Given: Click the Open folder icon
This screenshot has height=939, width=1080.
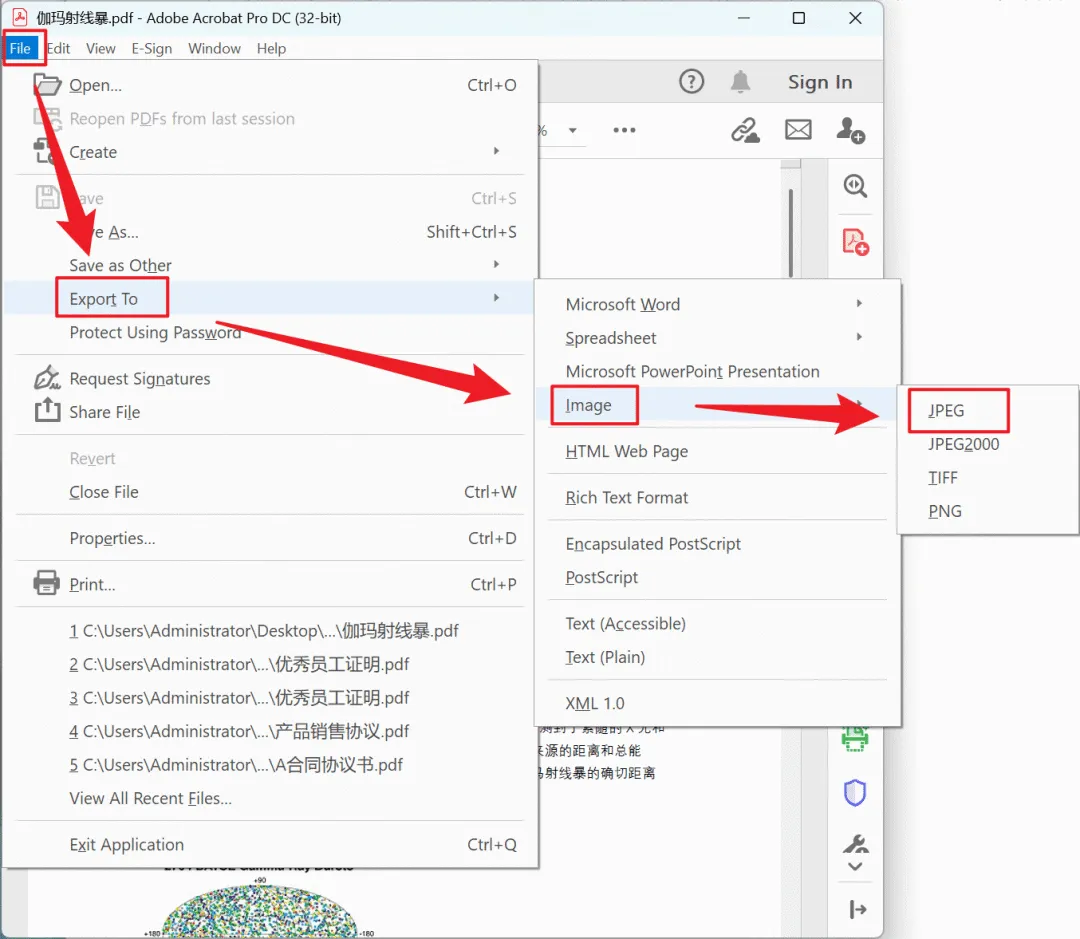Looking at the screenshot, I should pos(47,84).
